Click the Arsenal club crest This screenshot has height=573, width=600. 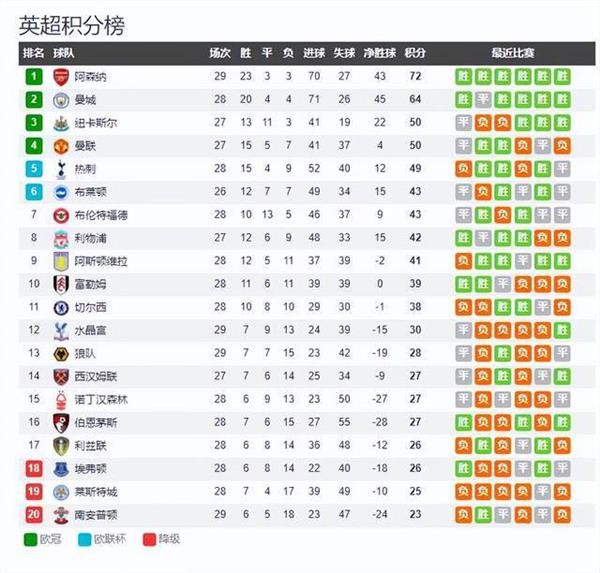(61, 77)
